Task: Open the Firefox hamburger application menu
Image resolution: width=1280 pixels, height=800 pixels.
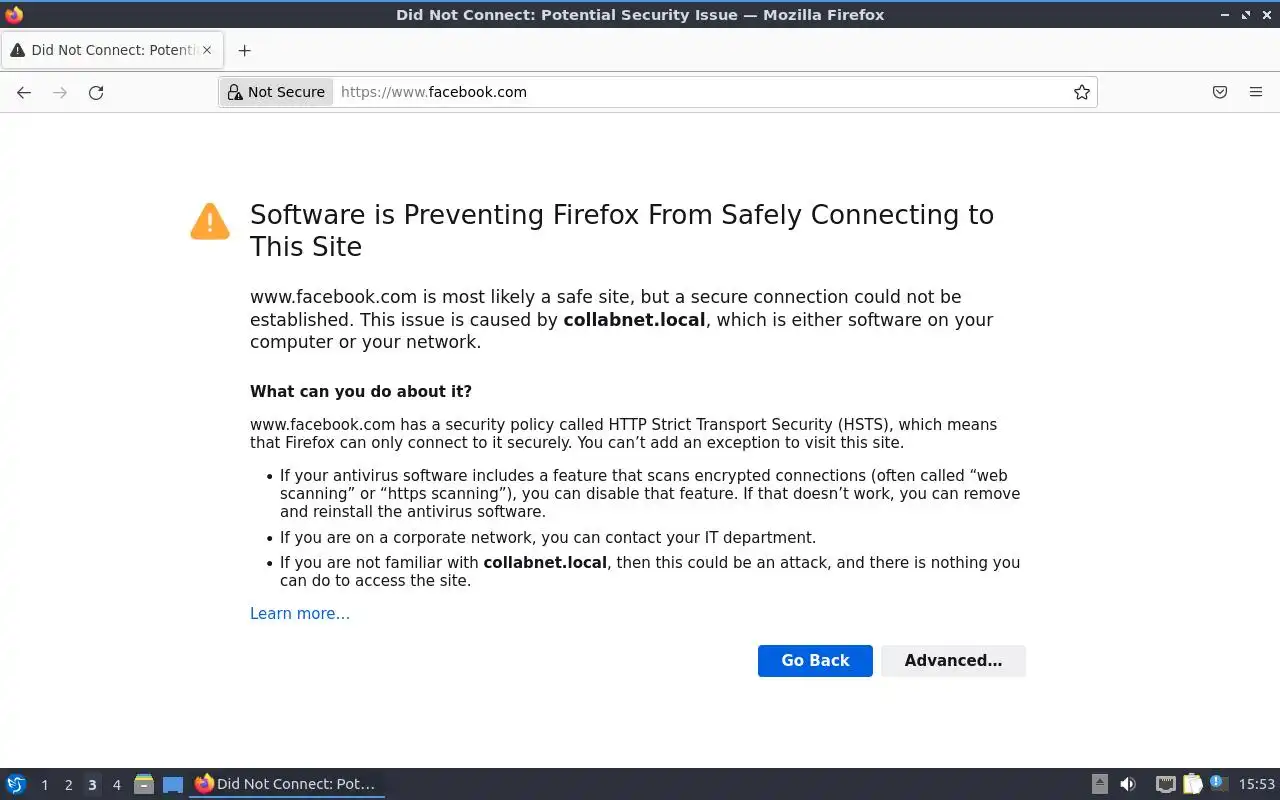Action: click(x=1256, y=92)
